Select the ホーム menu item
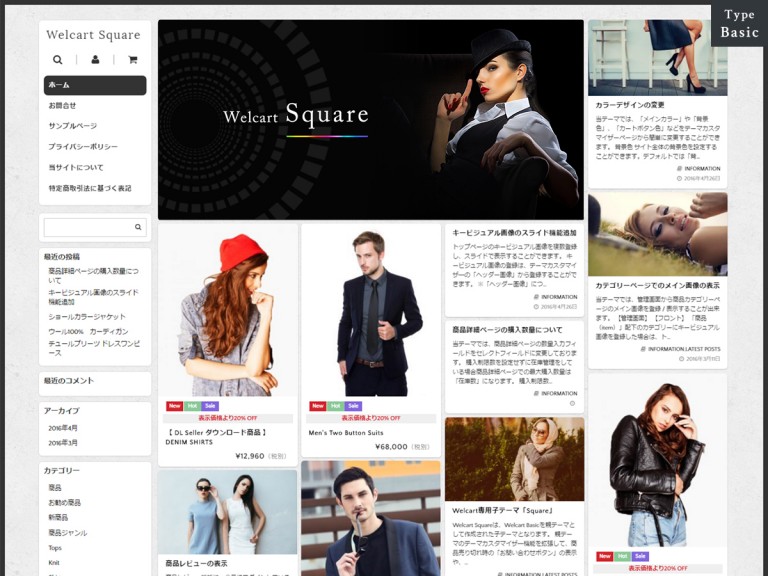The width and height of the screenshot is (768, 576). tap(95, 85)
